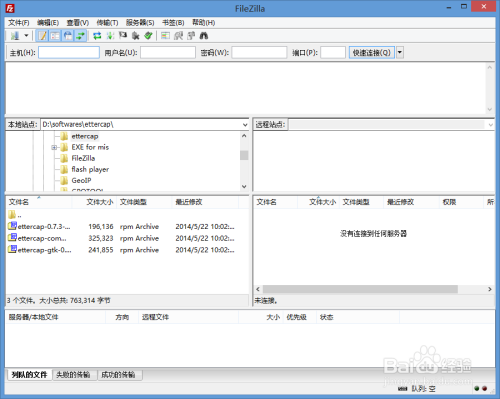
Task: Sort local files by 文件类型 column
Action: tap(144, 202)
